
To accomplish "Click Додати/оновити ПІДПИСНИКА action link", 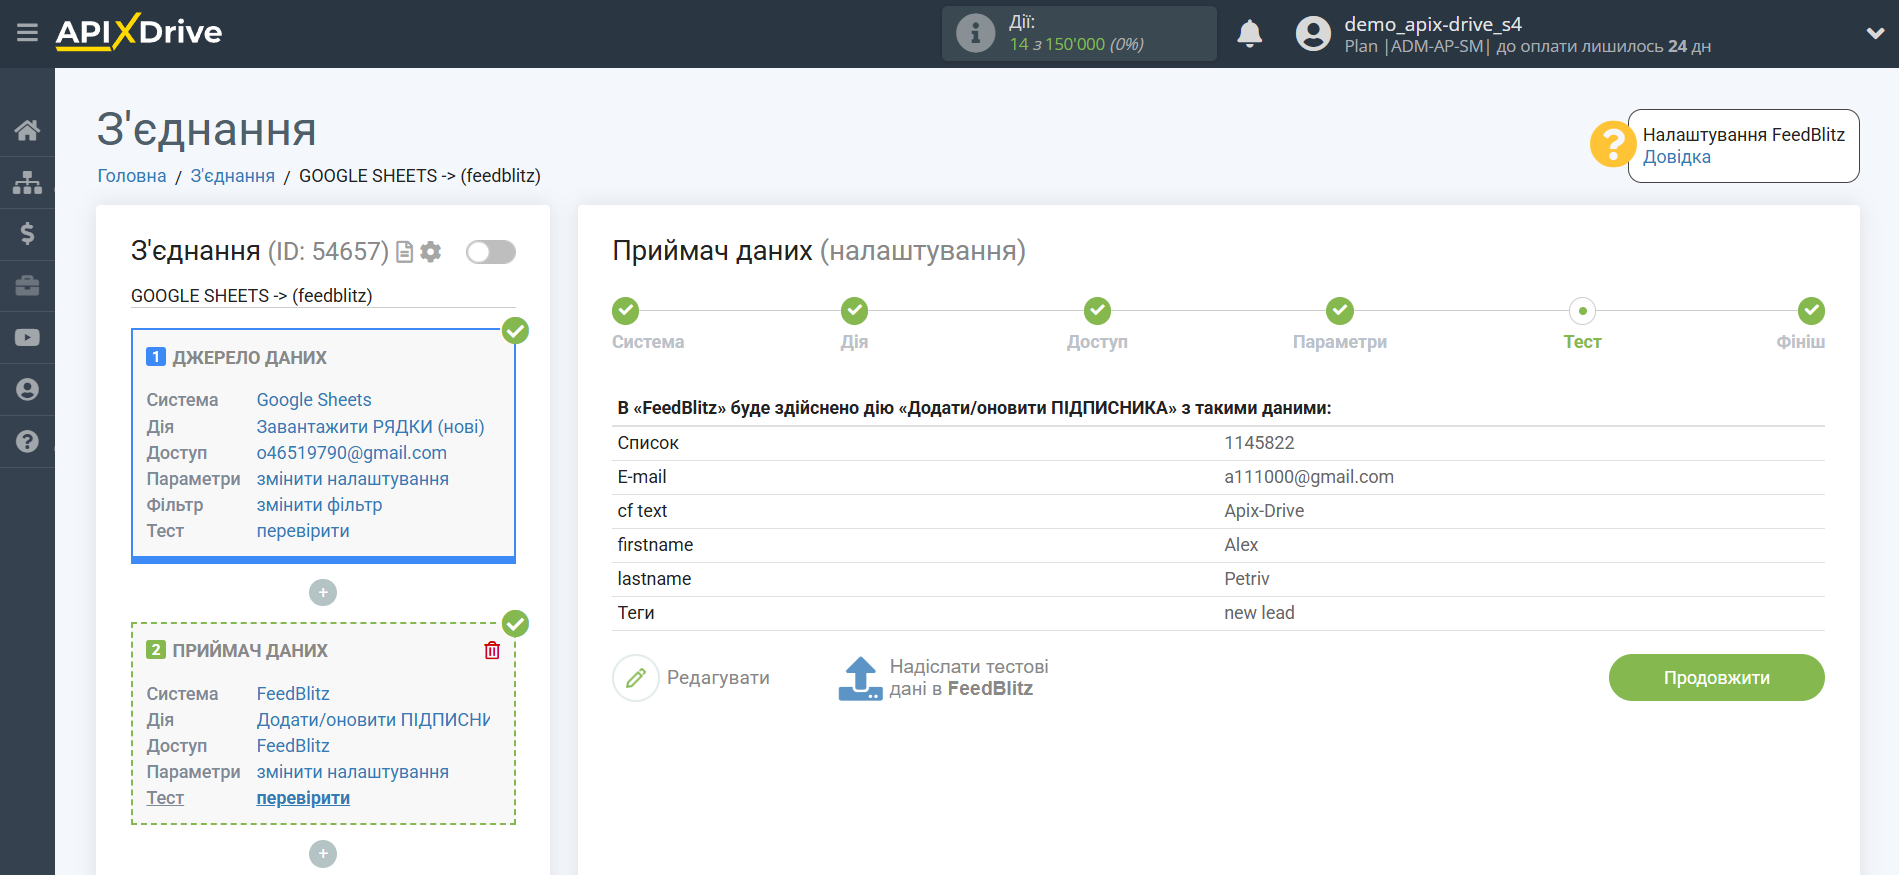I will point(373,720).
